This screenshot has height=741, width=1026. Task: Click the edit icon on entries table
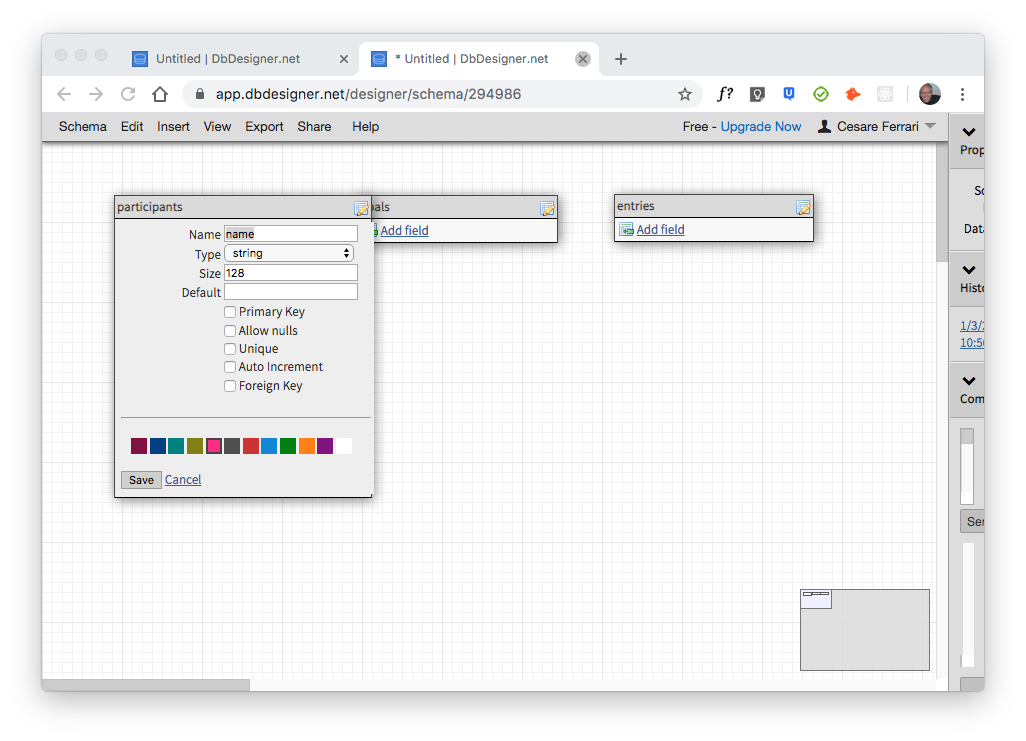tap(802, 207)
